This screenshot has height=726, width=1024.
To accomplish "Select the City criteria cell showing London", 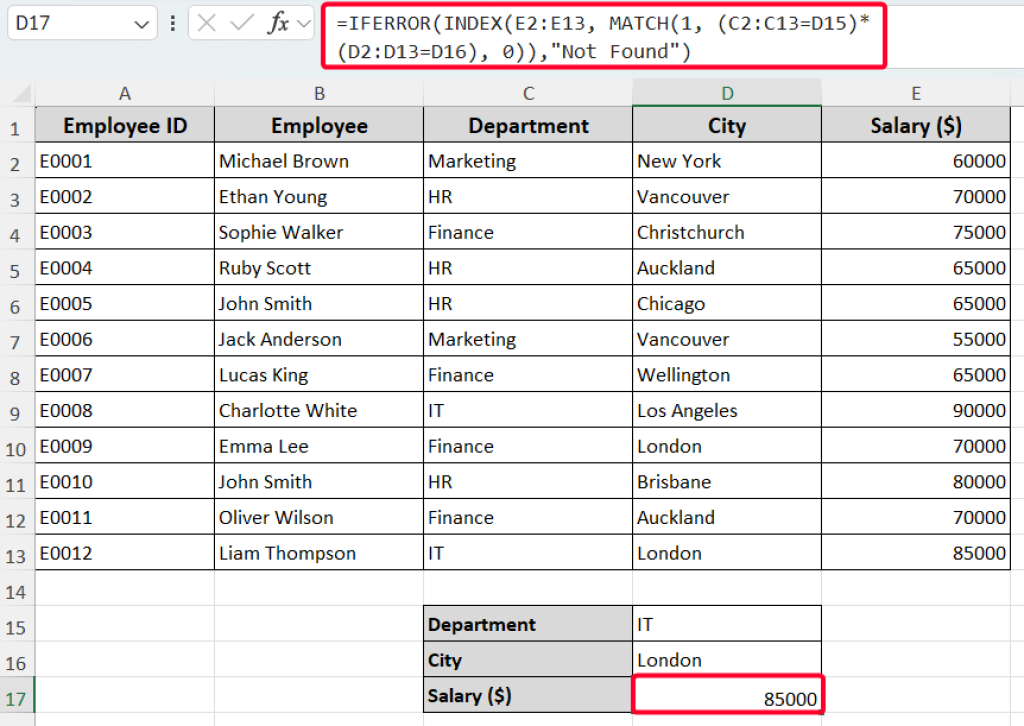I will pos(727,659).
